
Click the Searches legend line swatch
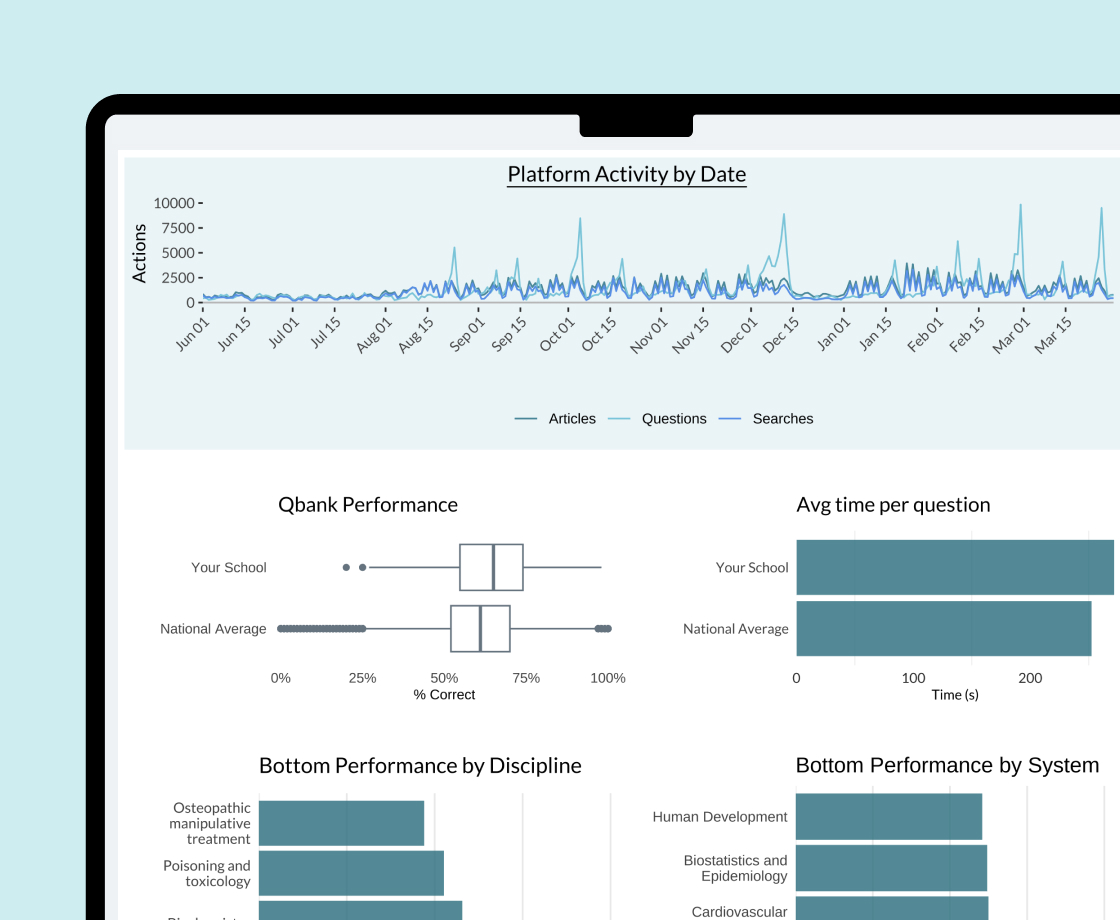[x=729, y=419]
